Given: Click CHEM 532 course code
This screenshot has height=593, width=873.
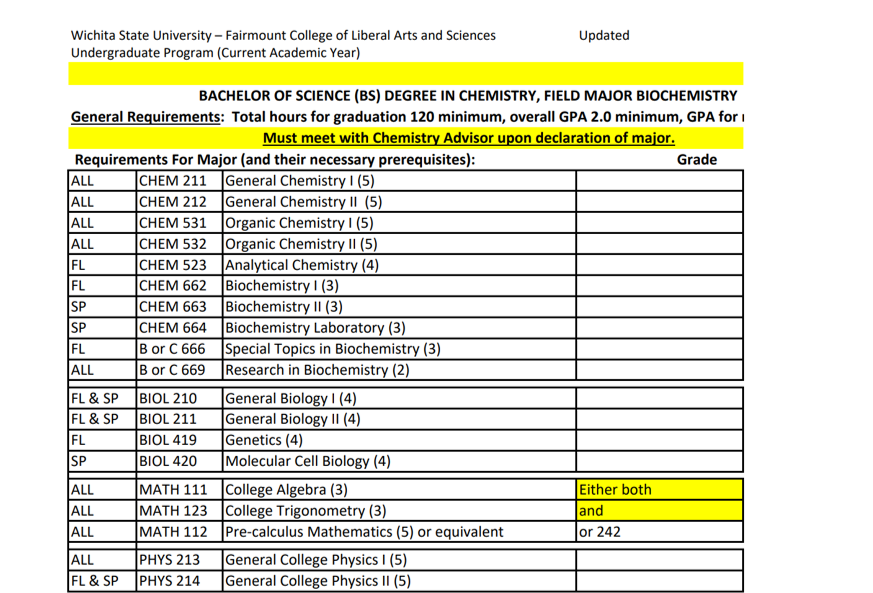Looking at the screenshot, I should click(x=173, y=244).
